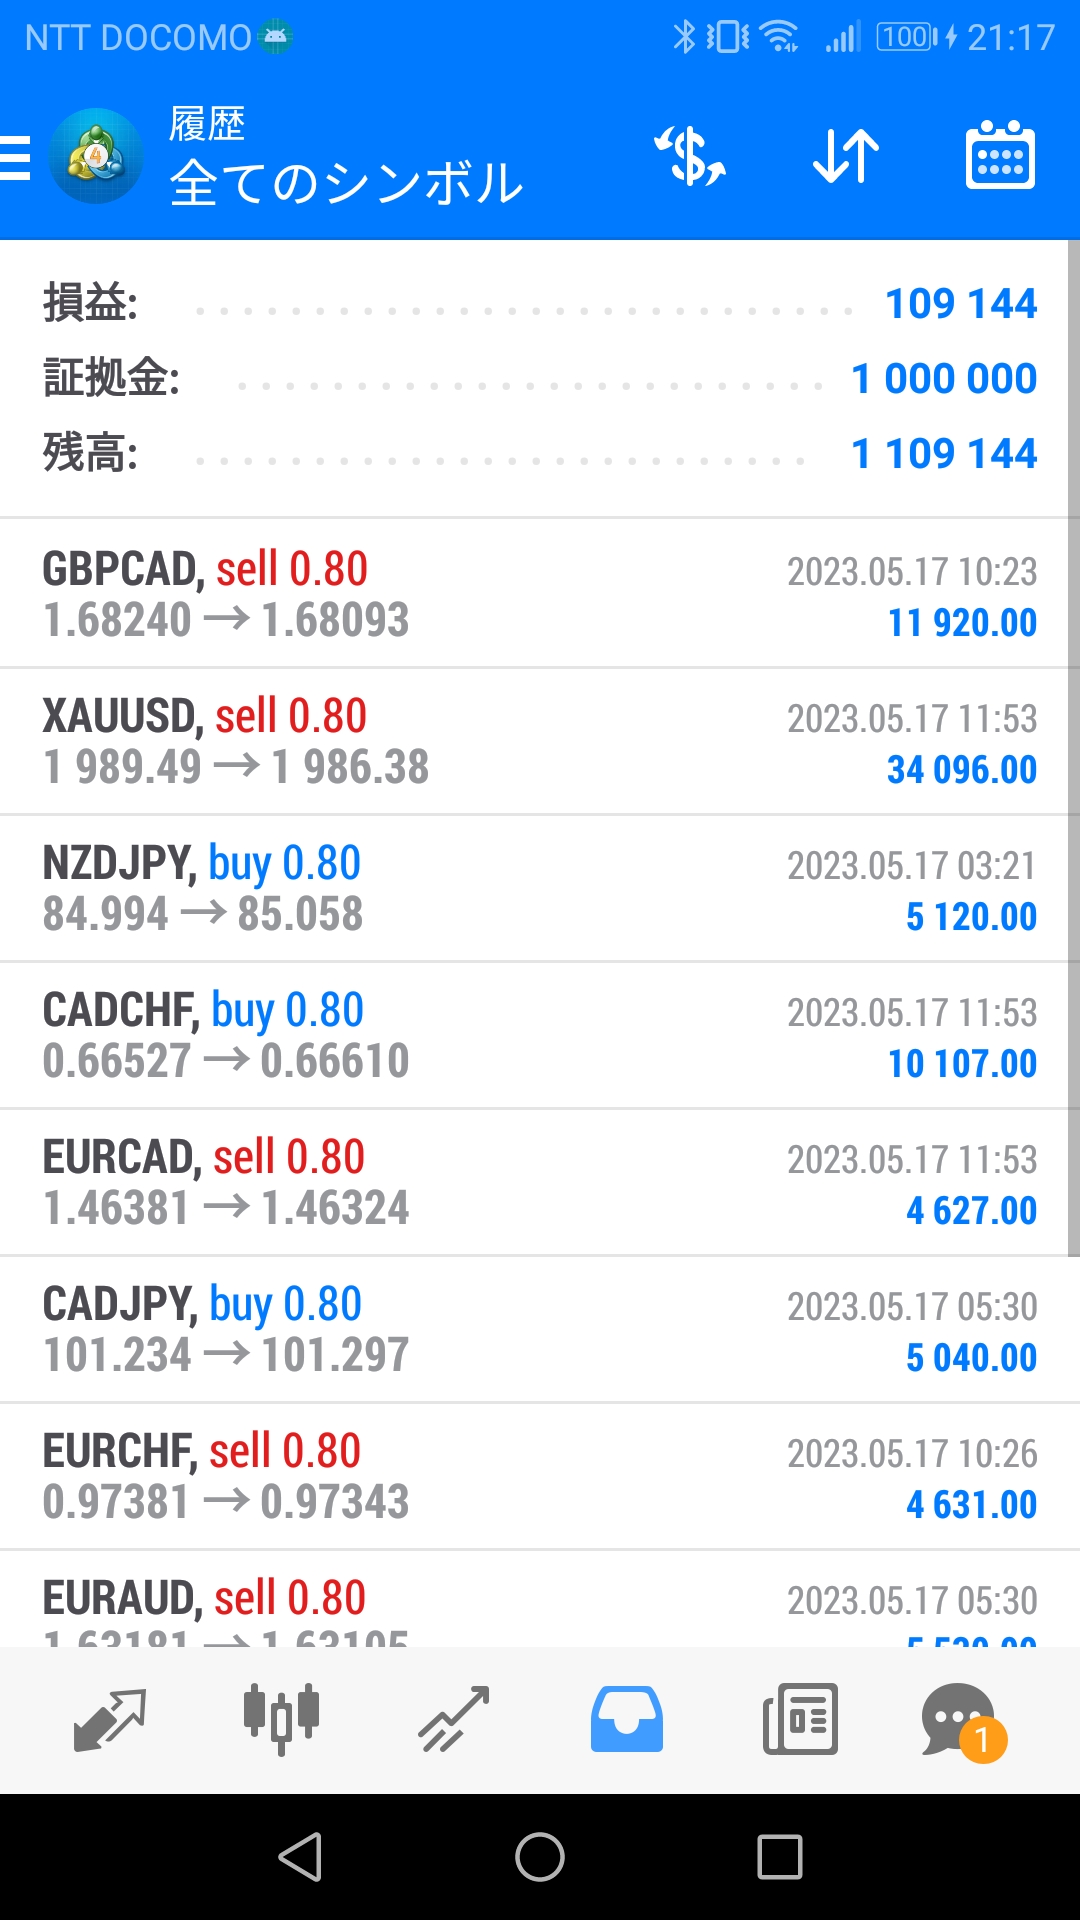Open the calendar date range picker

coord(1000,157)
